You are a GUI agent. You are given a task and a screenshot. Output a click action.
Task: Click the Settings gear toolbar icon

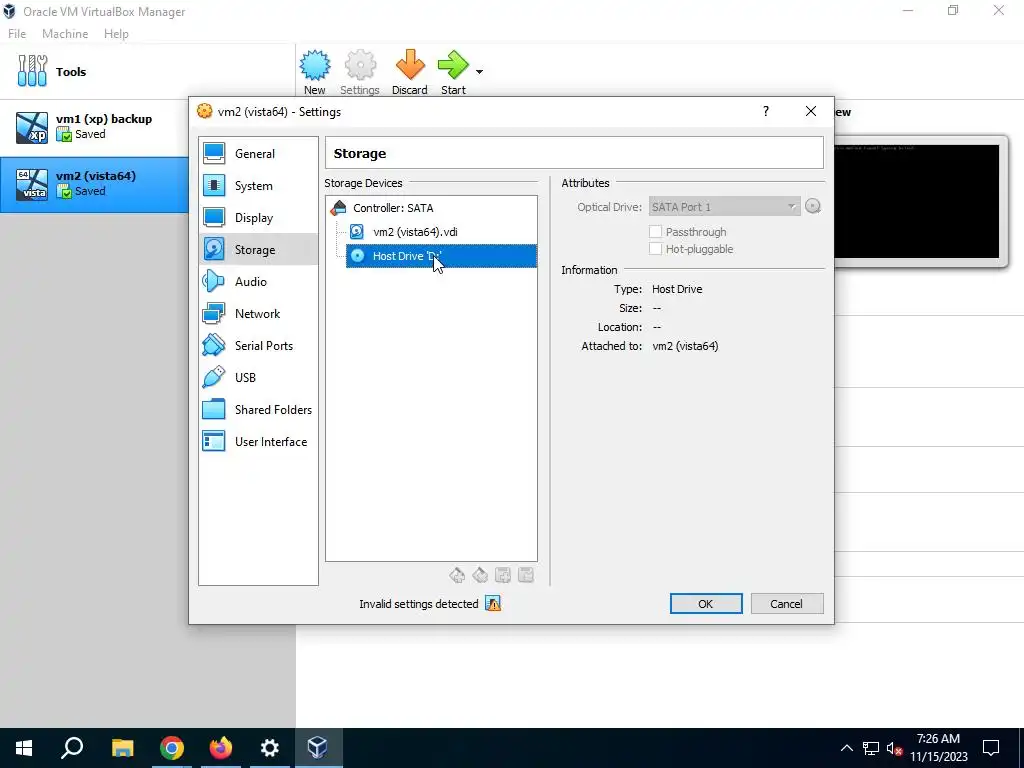click(360, 65)
